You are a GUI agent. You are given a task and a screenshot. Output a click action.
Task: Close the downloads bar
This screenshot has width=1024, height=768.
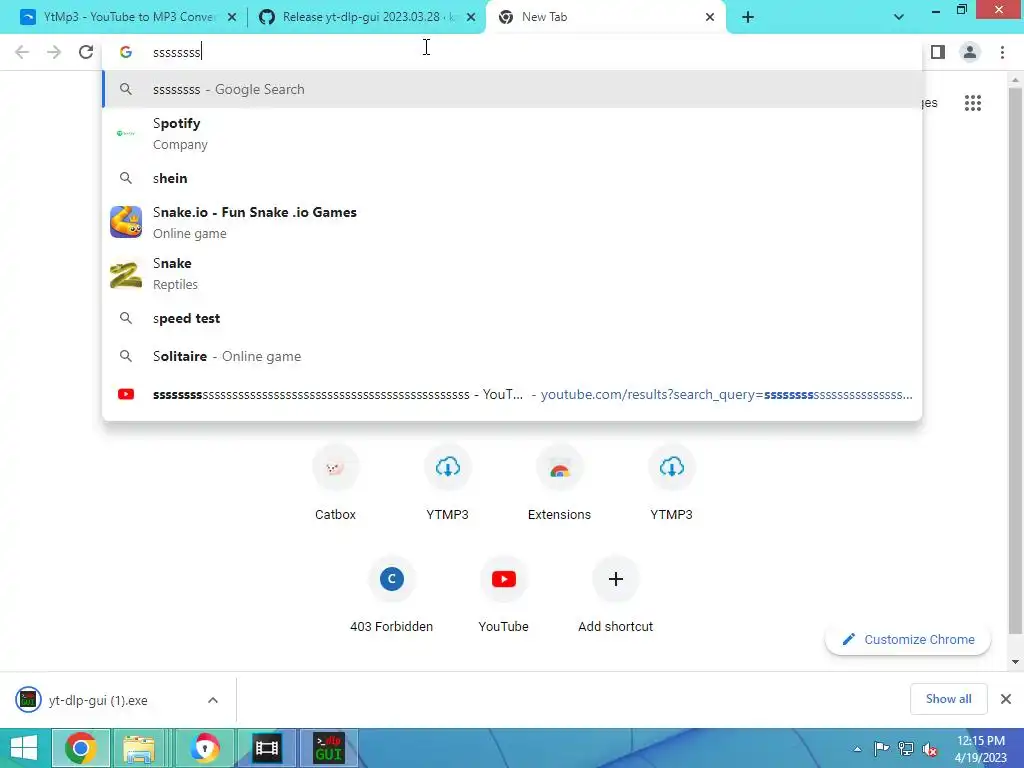(x=1006, y=699)
